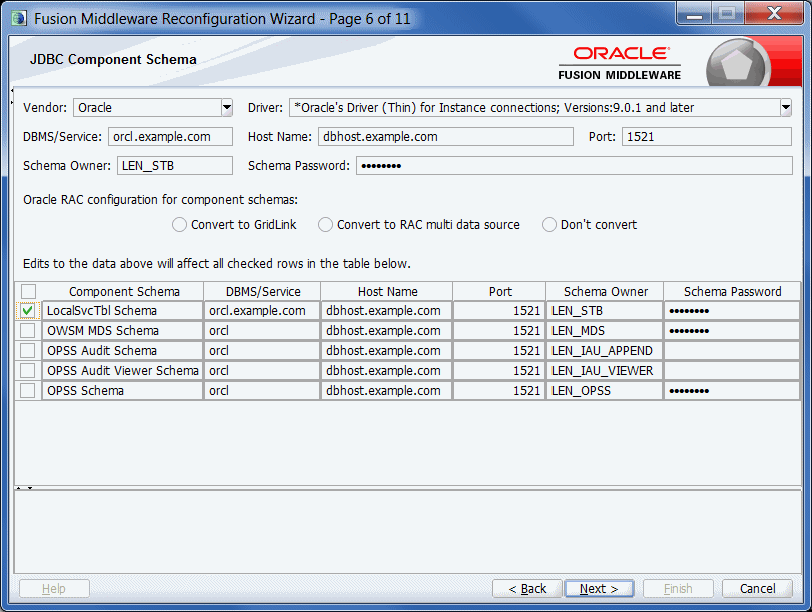Image resolution: width=812 pixels, height=612 pixels.
Task: Click the OWSM MDS Schema password cell
Action: coord(732,331)
